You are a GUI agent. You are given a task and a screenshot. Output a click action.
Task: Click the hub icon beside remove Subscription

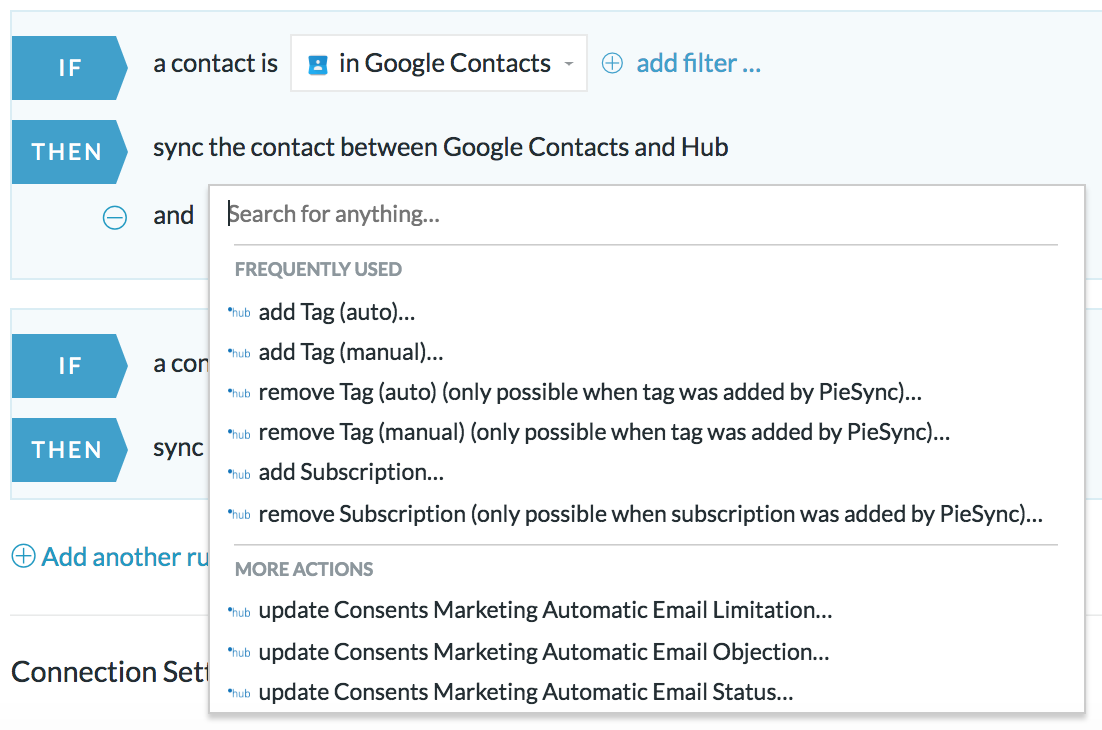click(240, 514)
